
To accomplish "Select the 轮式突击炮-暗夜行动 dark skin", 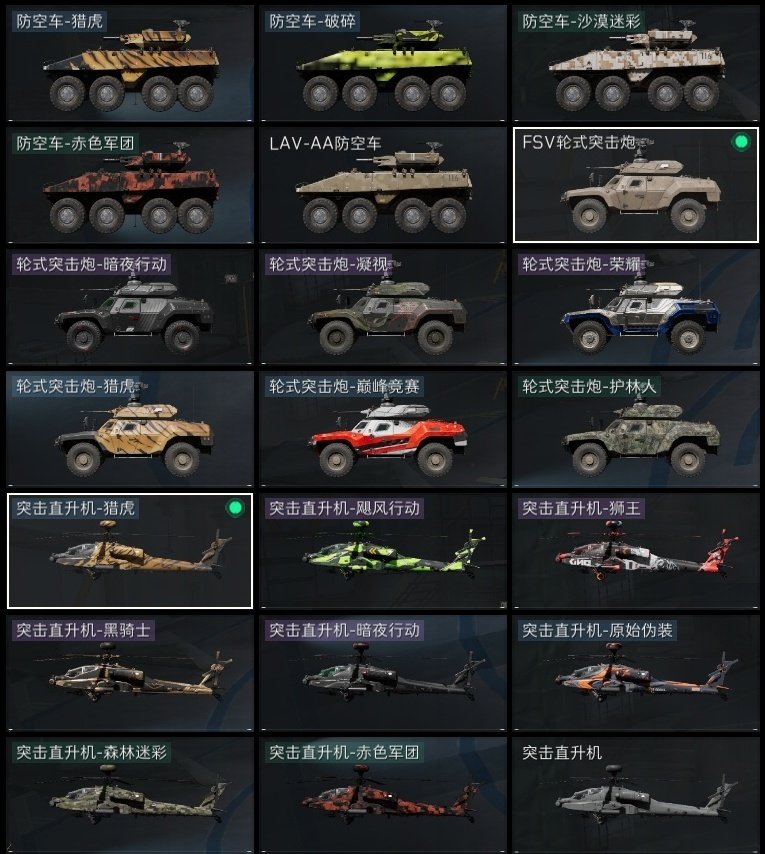I will pos(130,307).
